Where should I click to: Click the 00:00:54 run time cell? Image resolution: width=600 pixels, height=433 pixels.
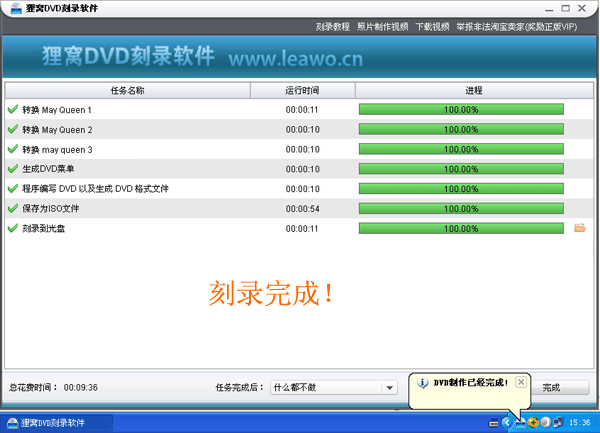tap(302, 208)
